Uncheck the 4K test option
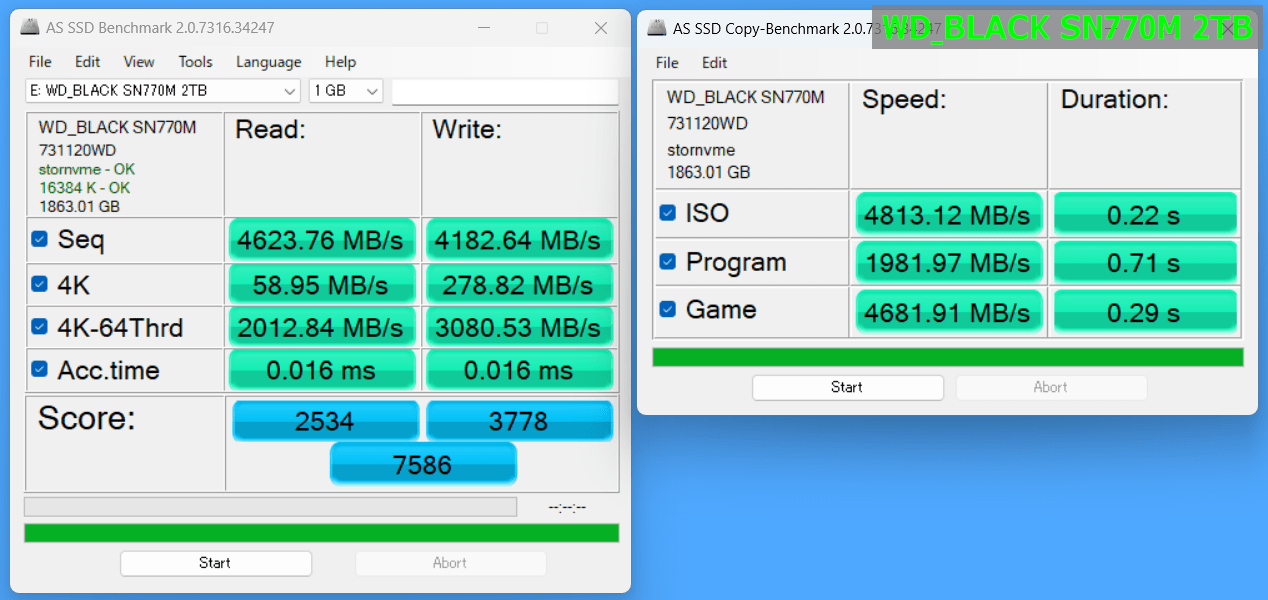This screenshot has width=1268, height=600. [x=37, y=284]
